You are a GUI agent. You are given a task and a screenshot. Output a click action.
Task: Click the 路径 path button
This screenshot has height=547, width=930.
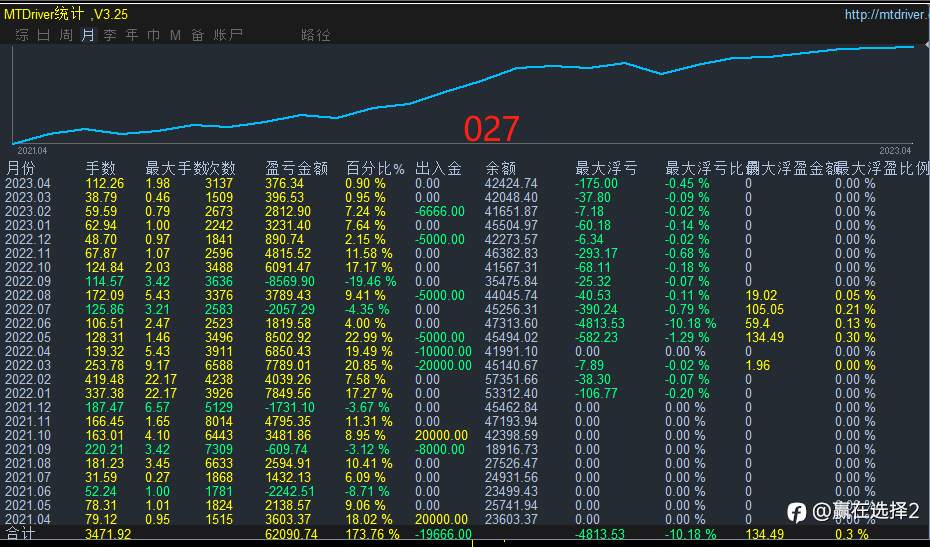pyautogui.click(x=315, y=35)
